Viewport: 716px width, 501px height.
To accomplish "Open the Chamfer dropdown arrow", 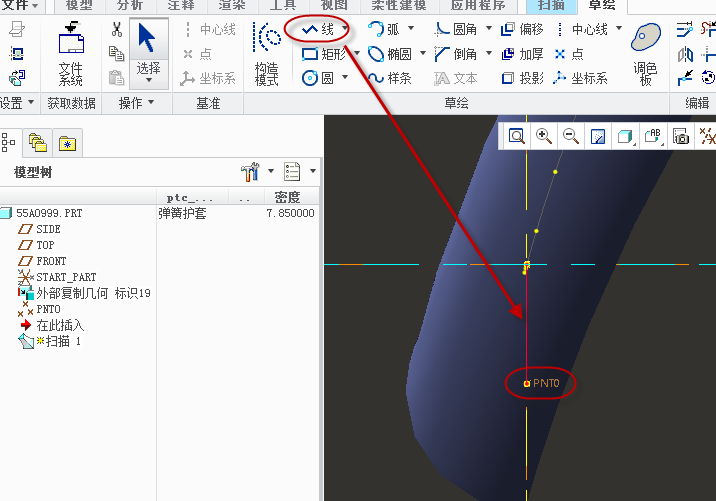I will (489, 53).
